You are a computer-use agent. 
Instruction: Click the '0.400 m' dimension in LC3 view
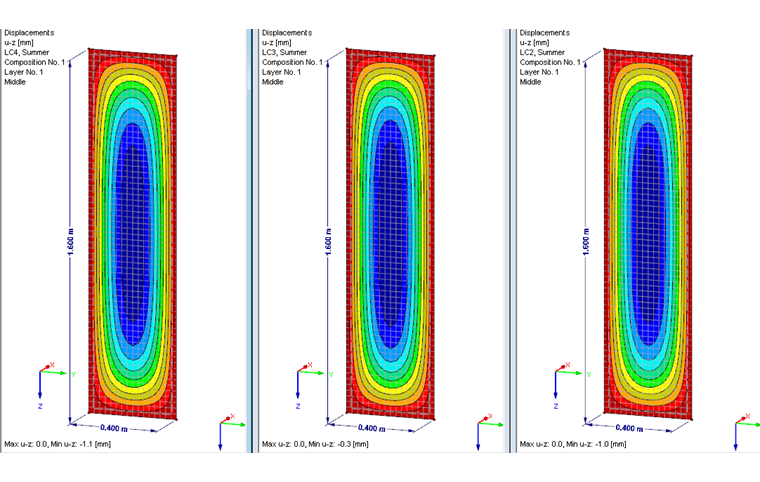click(372, 428)
